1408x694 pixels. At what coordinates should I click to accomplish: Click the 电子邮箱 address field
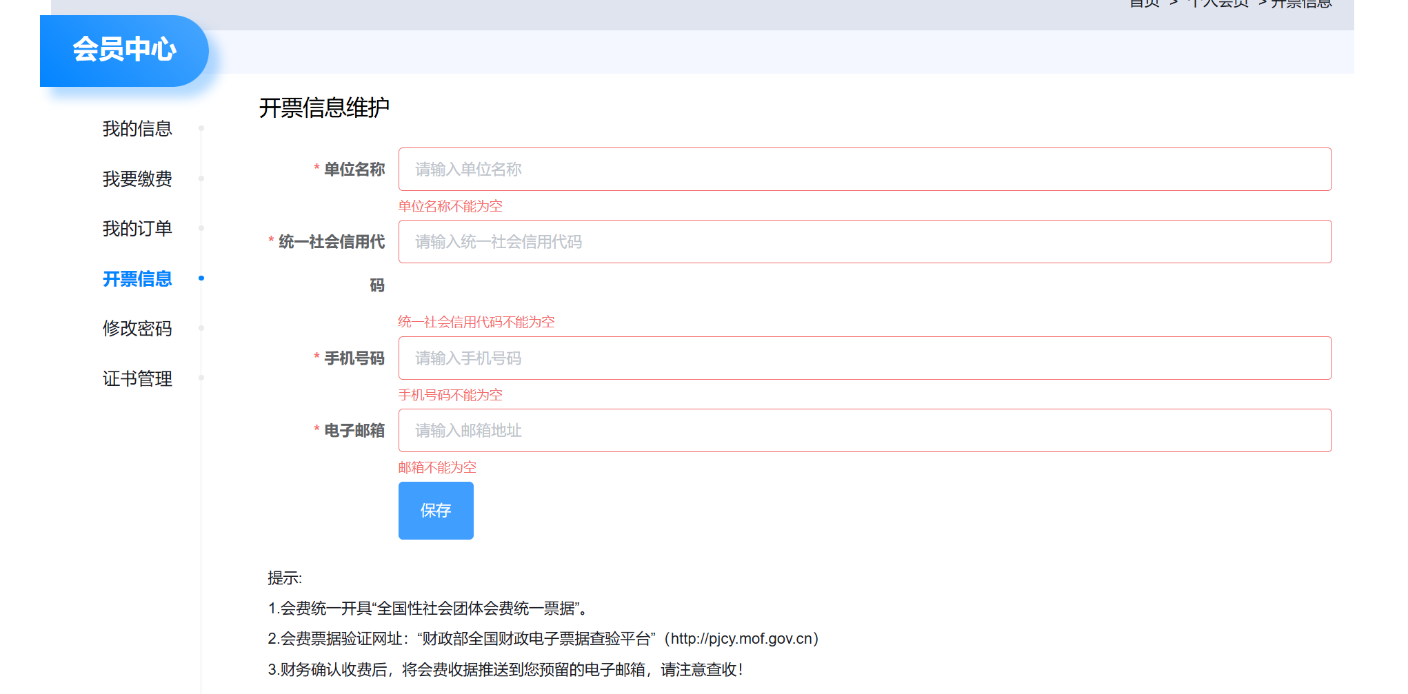pyautogui.click(x=865, y=431)
